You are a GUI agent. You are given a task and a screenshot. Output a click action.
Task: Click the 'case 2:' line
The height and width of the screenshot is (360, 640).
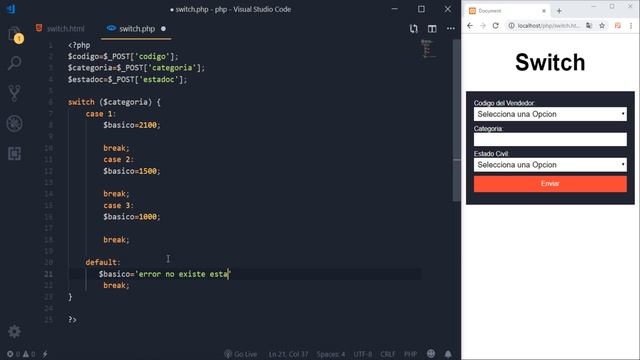(x=118, y=159)
